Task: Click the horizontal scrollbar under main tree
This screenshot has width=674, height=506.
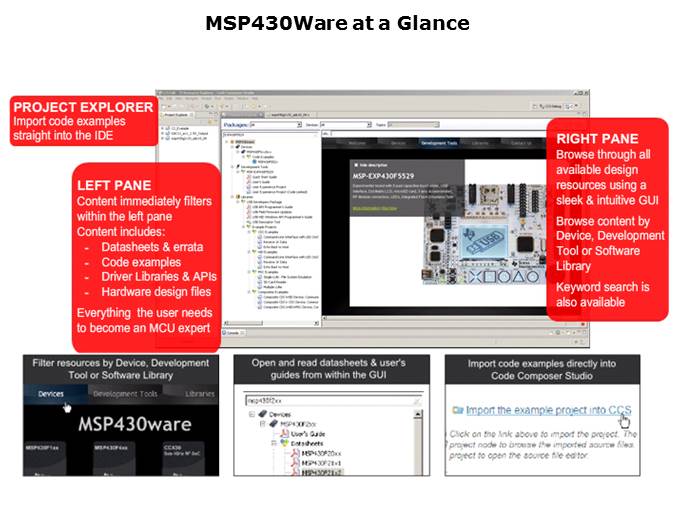Action: coord(271,323)
